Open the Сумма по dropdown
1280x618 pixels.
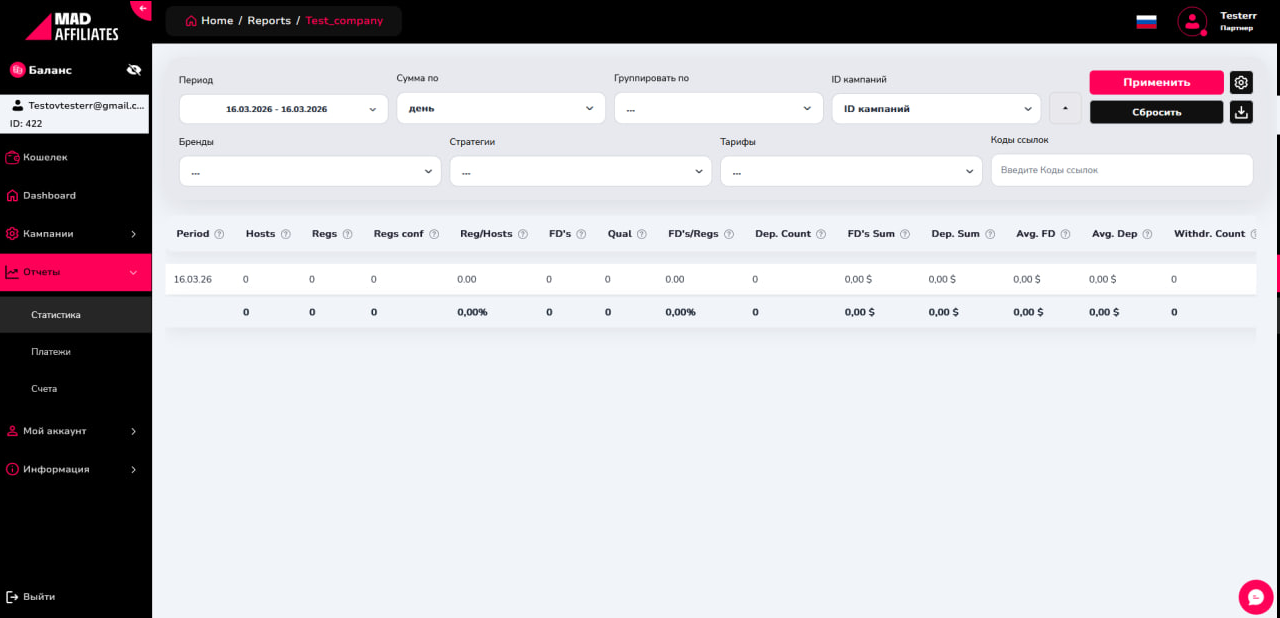pos(500,108)
